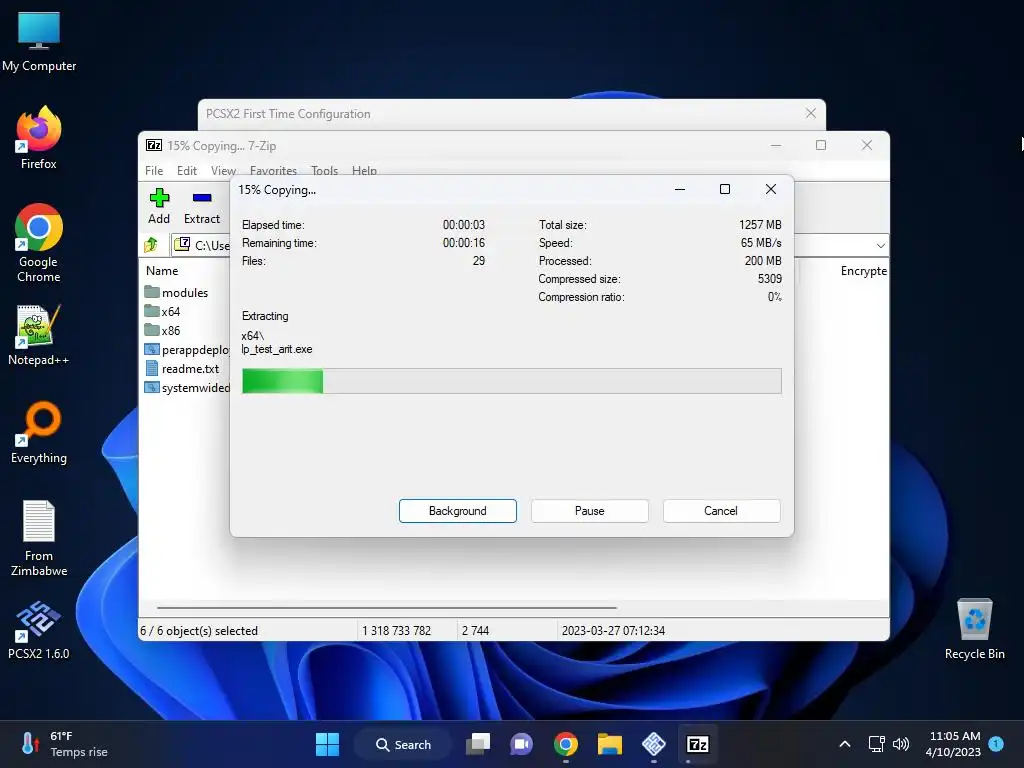Open Firefox desktop shortcut
The height and width of the screenshot is (768, 1024).
pos(39,138)
